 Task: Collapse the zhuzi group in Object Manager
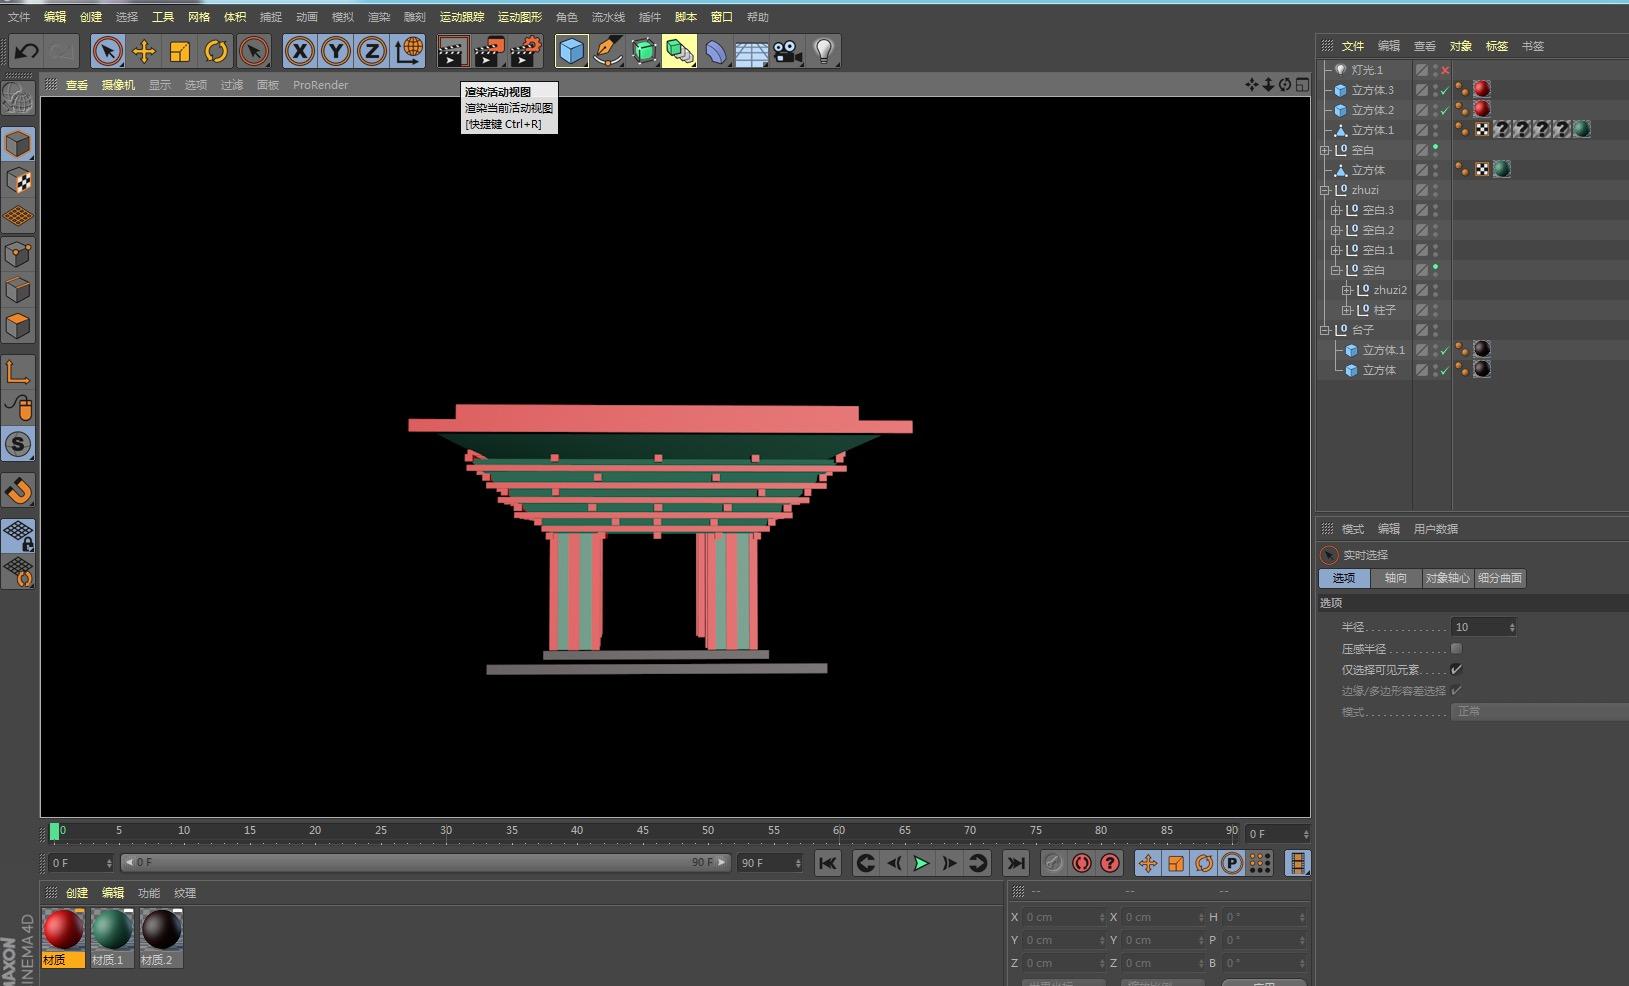click(x=1325, y=190)
